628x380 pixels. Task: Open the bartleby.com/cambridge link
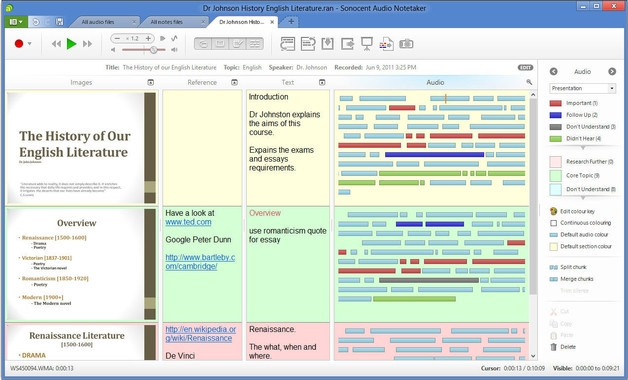click(200, 262)
